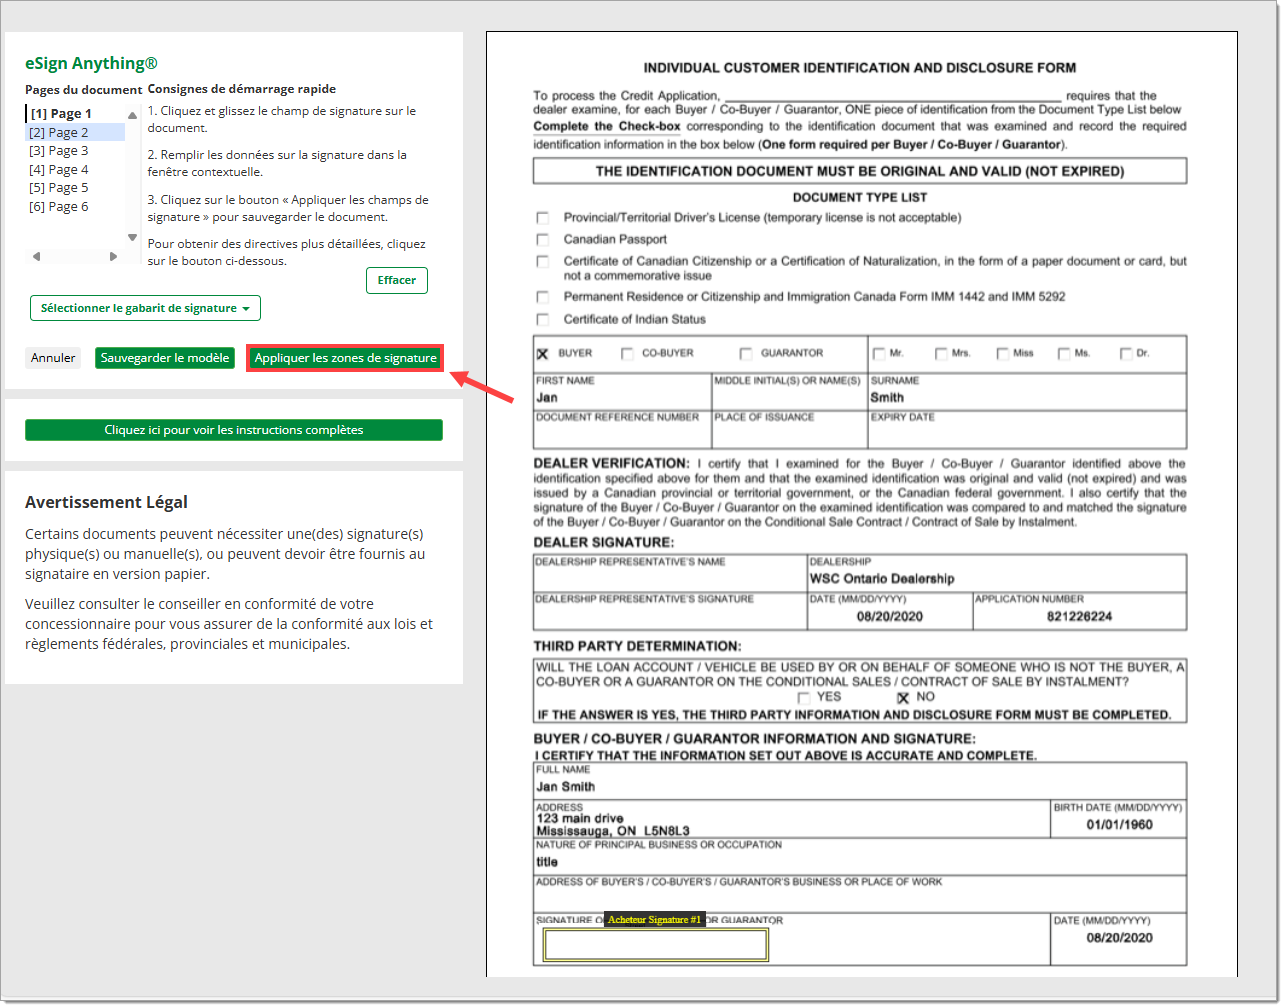Click the Effacer button
The image size is (1284, 1008).
tap(397, 281)
